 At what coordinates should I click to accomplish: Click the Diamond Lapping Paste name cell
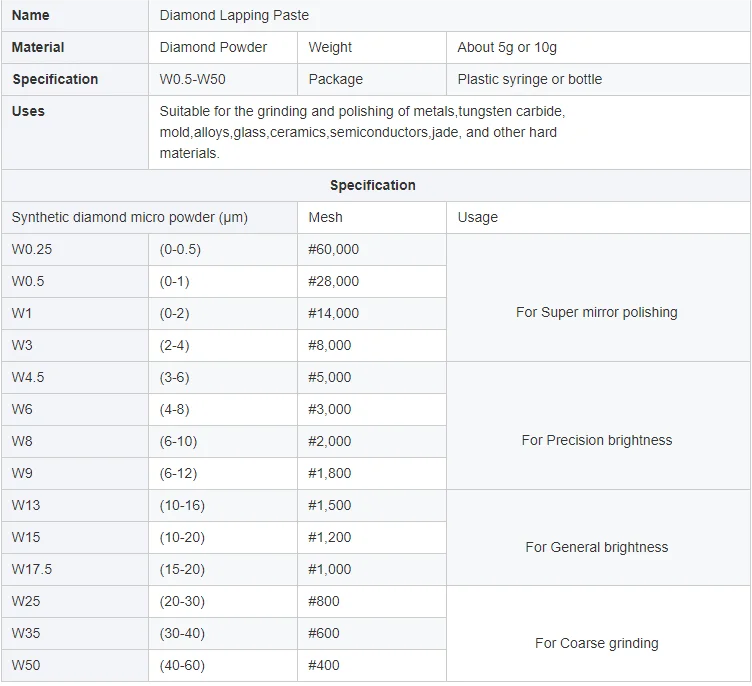click(x=234, y=15)
